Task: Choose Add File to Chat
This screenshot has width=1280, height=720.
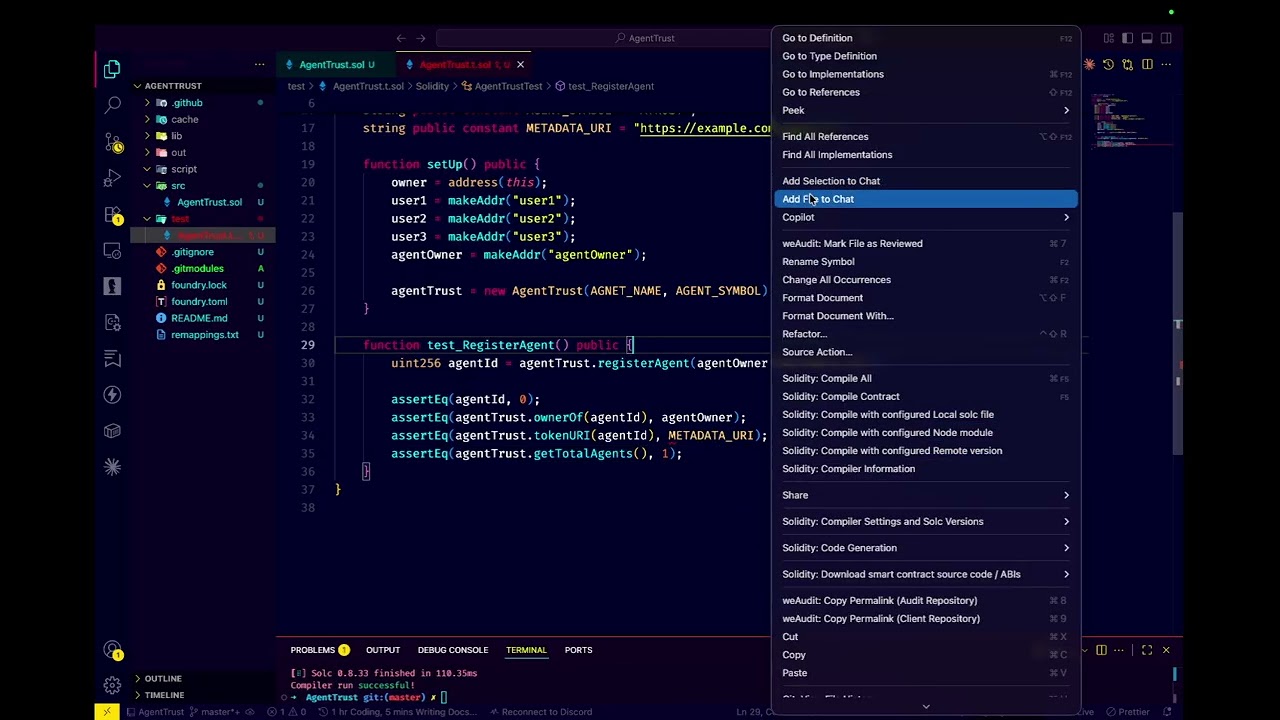Action: coord(926,199)
